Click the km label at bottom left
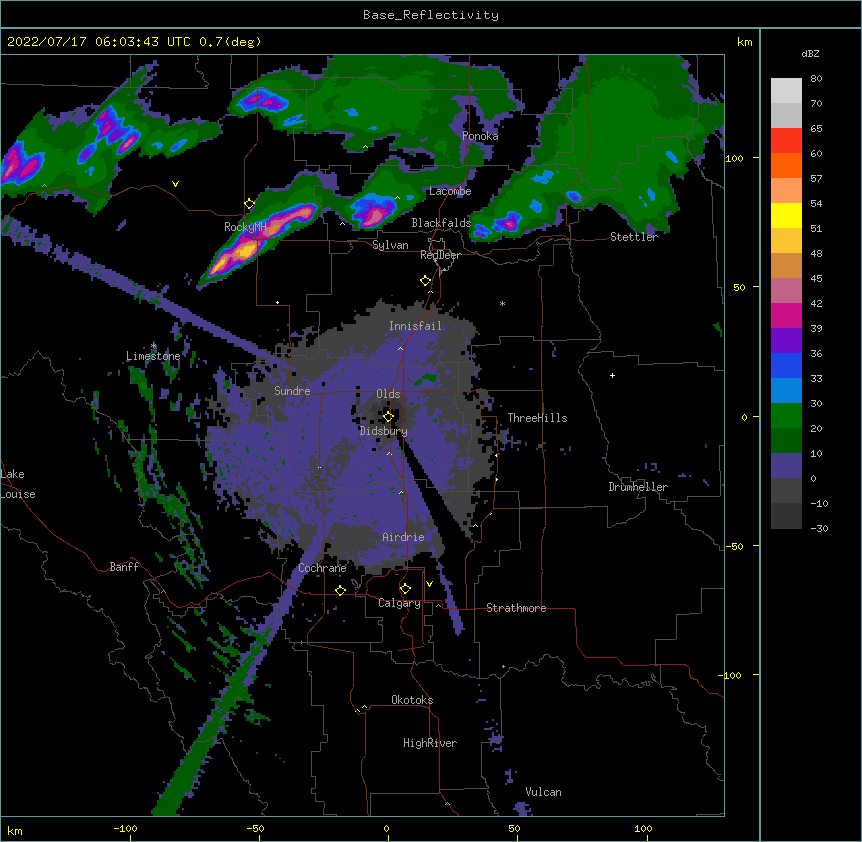 (x=15, y=830)
